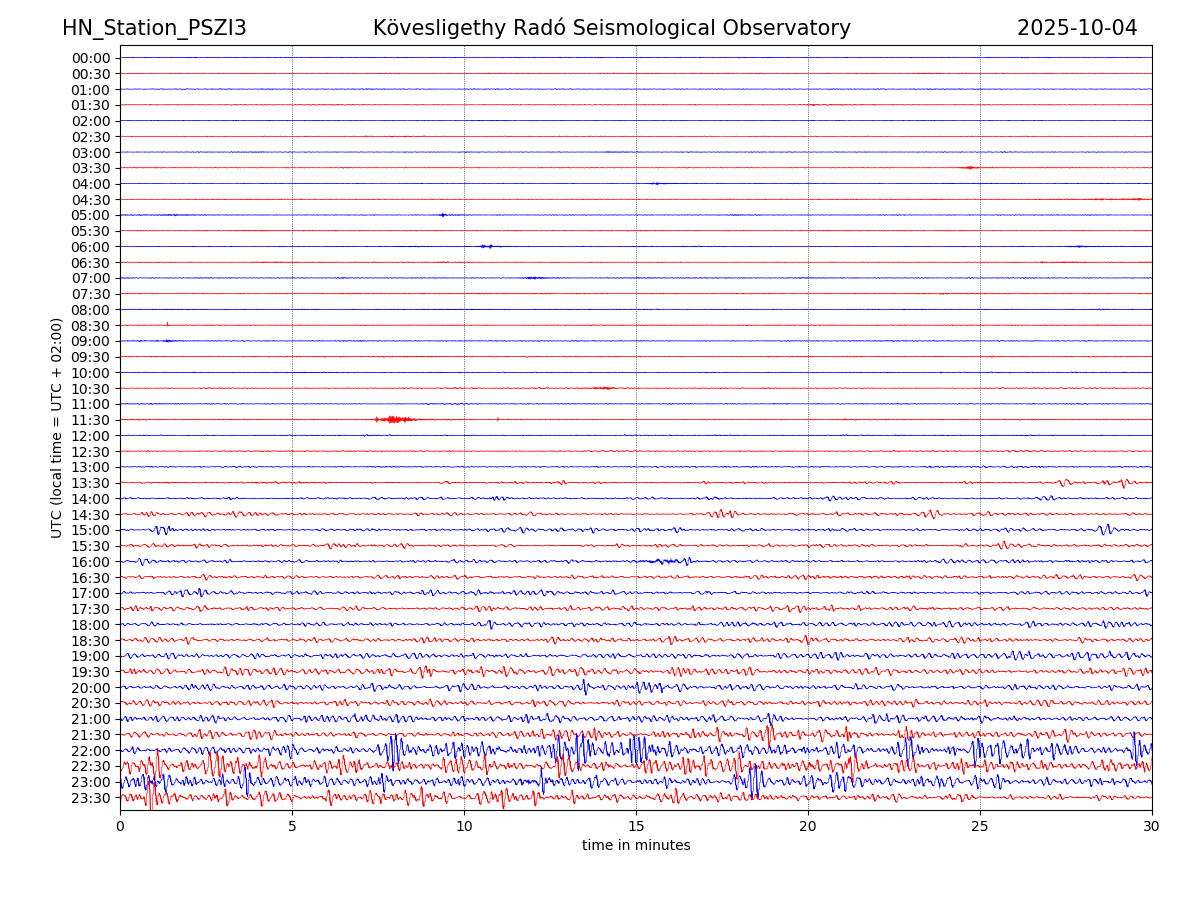Click the small blue event on 05:00 trace
This screenshot has height=900, width=1200.
tap(442, 215)
